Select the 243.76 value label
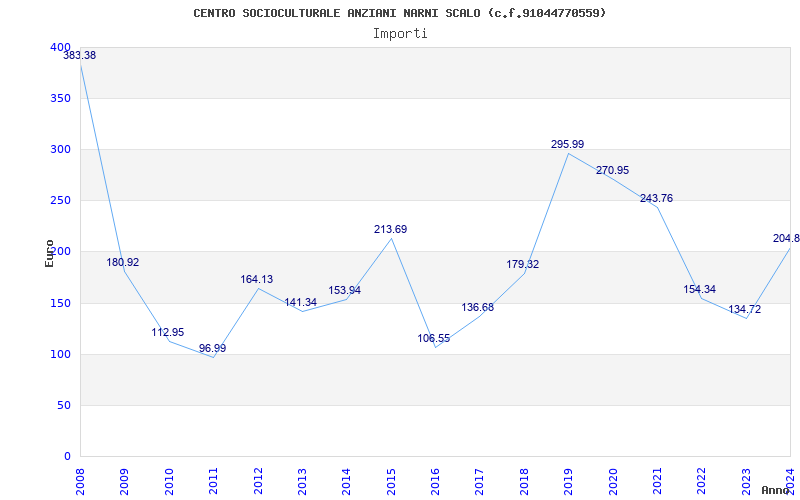Viewport: 800px width, 500px height. pos(656,198)
